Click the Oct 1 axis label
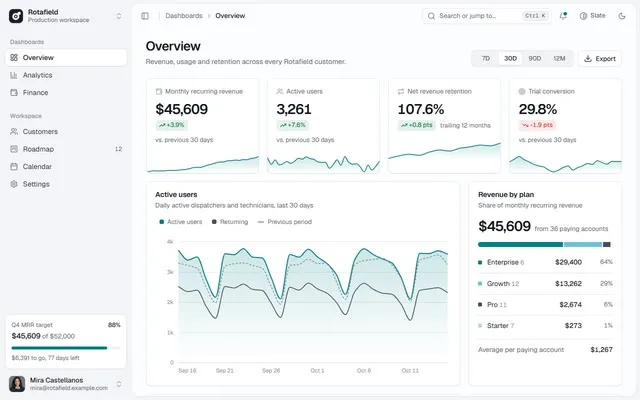 (317, 371)
